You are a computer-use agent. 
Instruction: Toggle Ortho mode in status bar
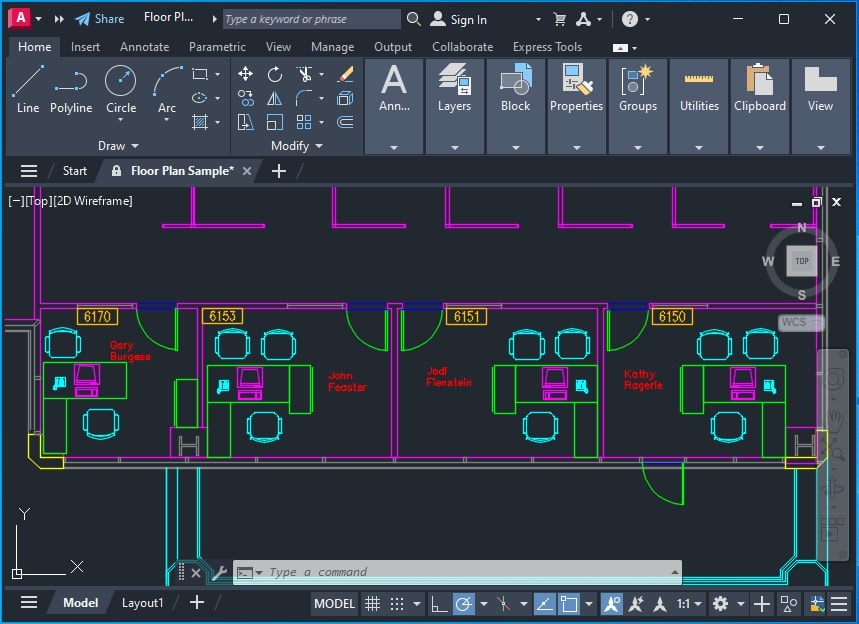pos(439,604)
